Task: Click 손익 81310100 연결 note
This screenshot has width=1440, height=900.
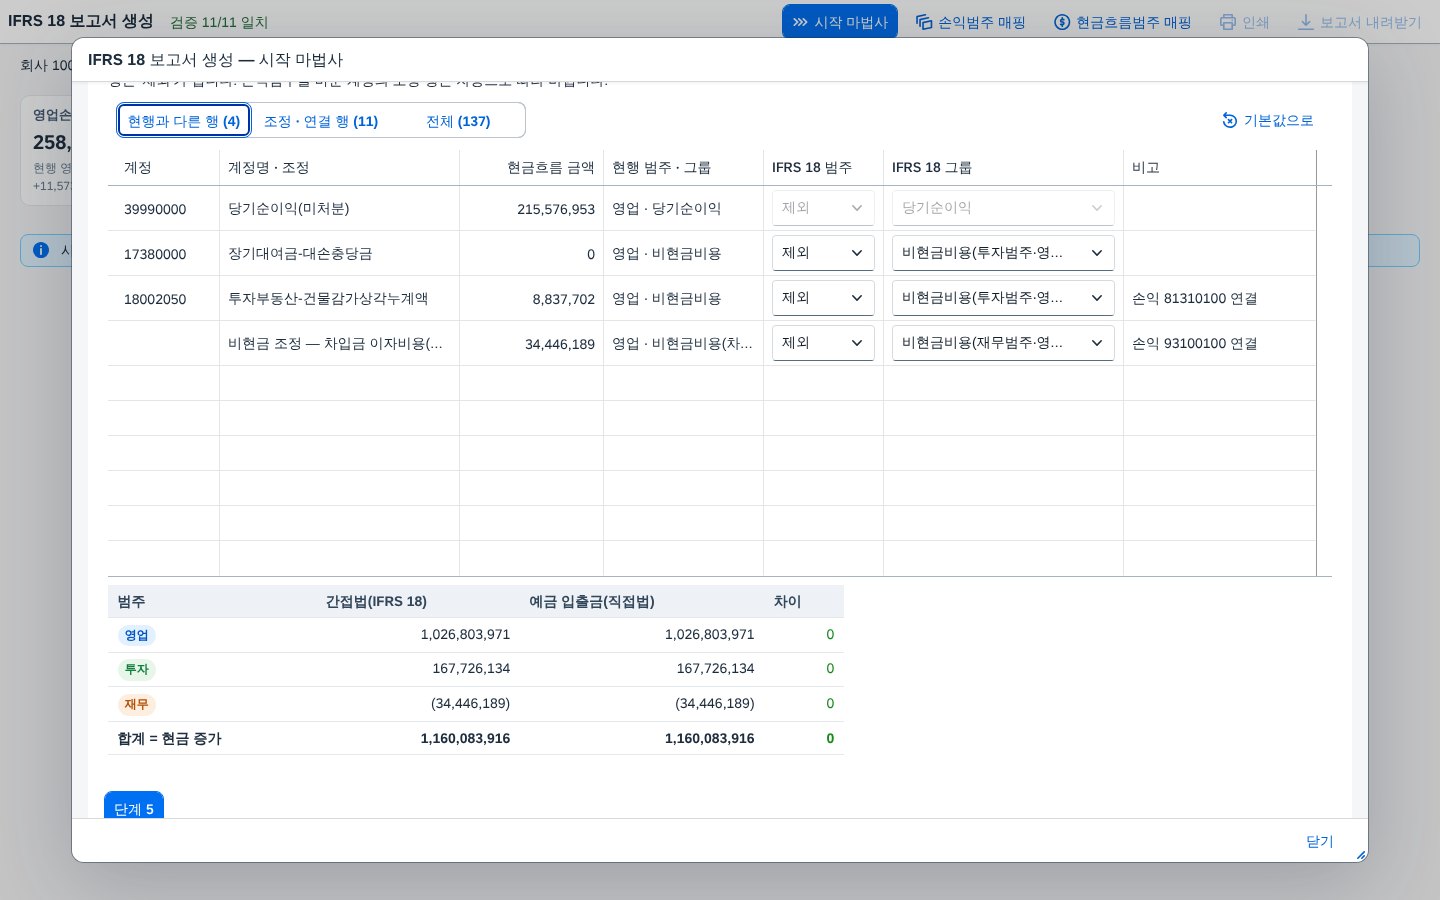Action: 1195,298
